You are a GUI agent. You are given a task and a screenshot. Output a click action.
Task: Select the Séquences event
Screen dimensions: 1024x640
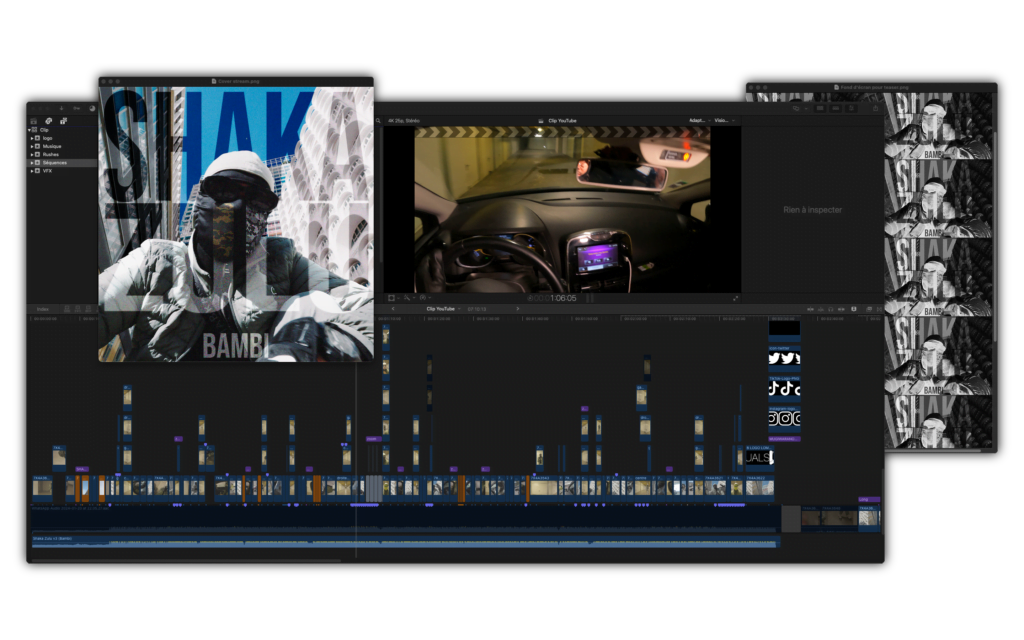(55, 163)
